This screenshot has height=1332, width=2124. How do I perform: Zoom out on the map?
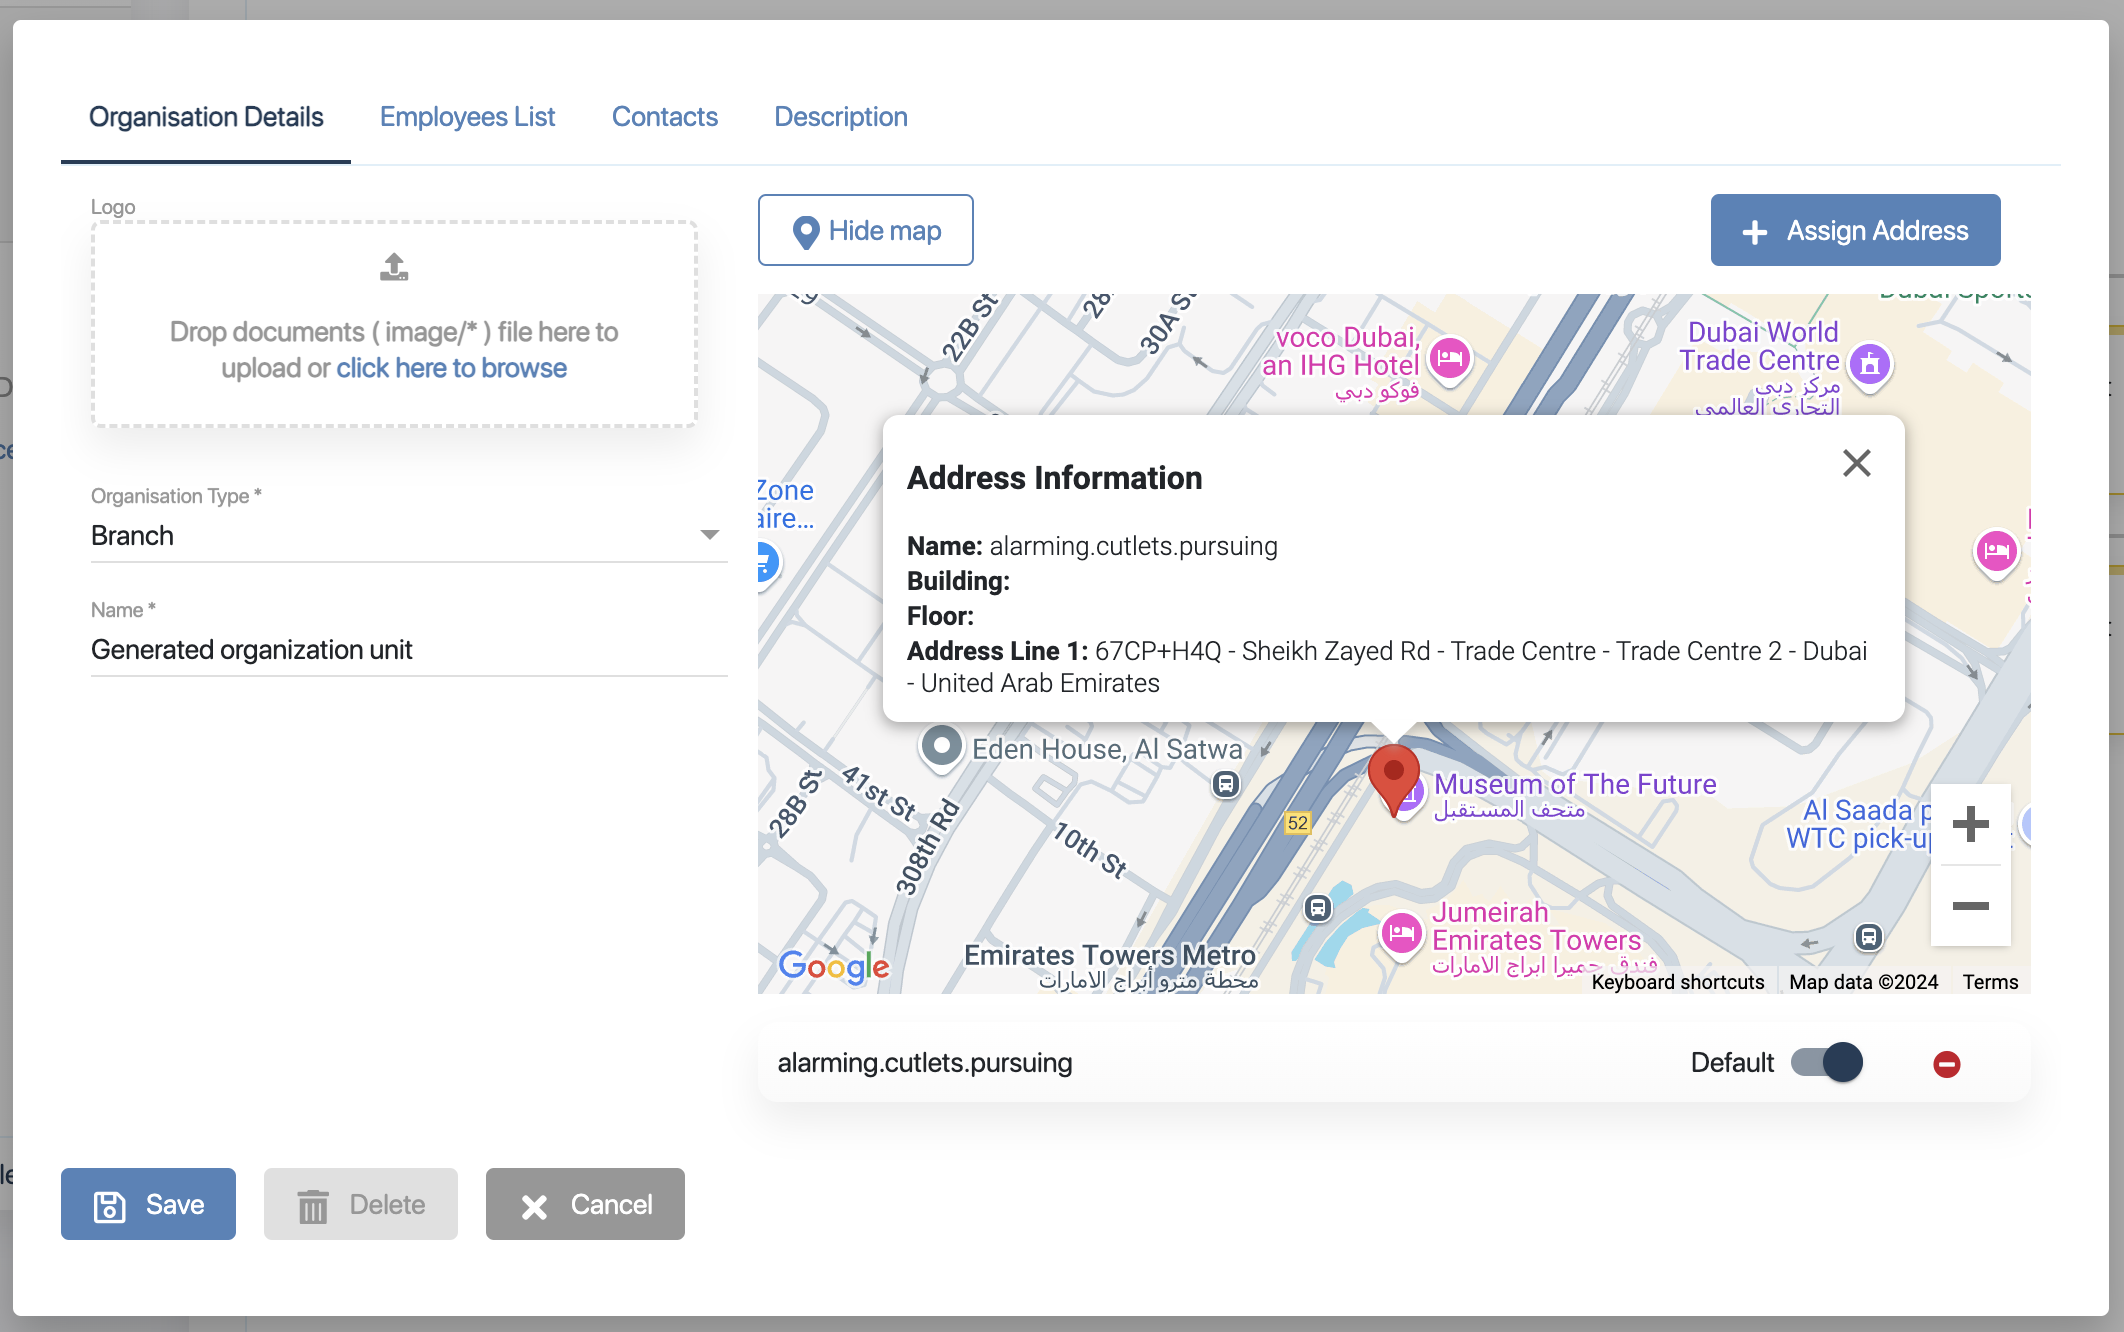(x=1970, y=906)
